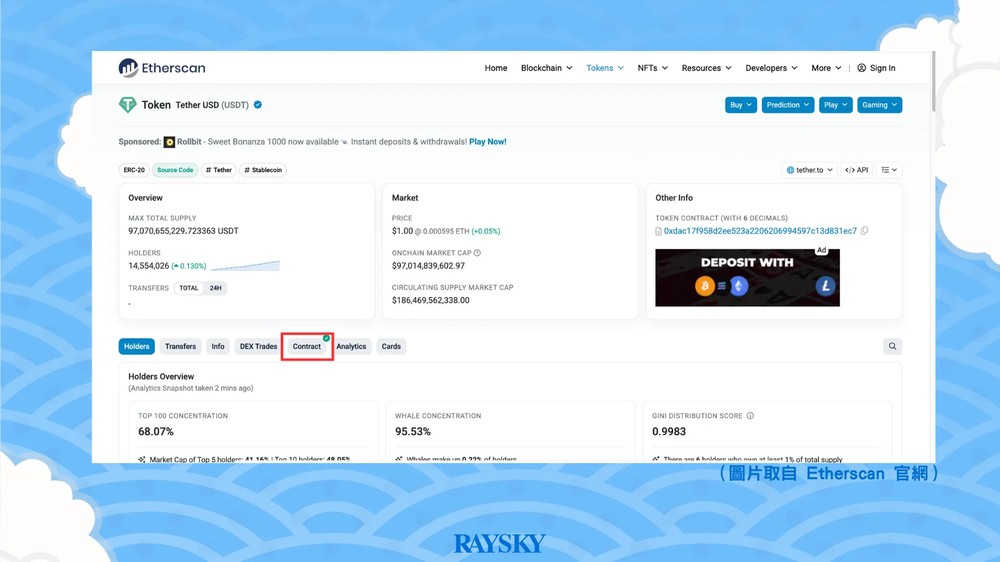Open the Play dropdown

click(x=835, y=105)
